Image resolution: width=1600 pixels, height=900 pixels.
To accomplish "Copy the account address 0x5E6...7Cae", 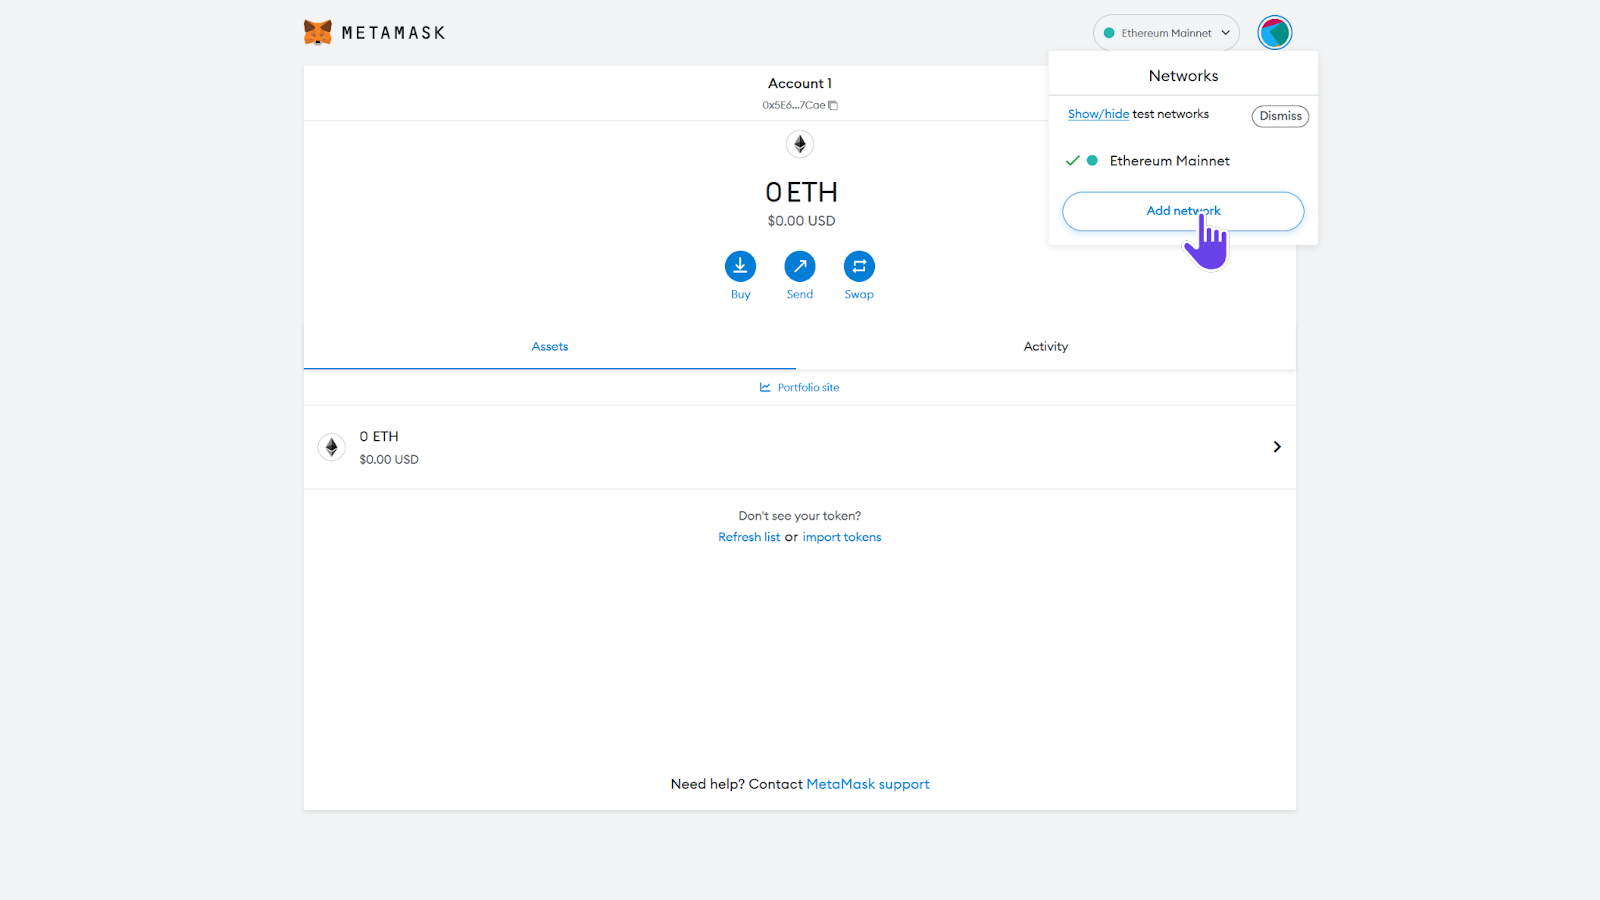I will click(832, 105).
